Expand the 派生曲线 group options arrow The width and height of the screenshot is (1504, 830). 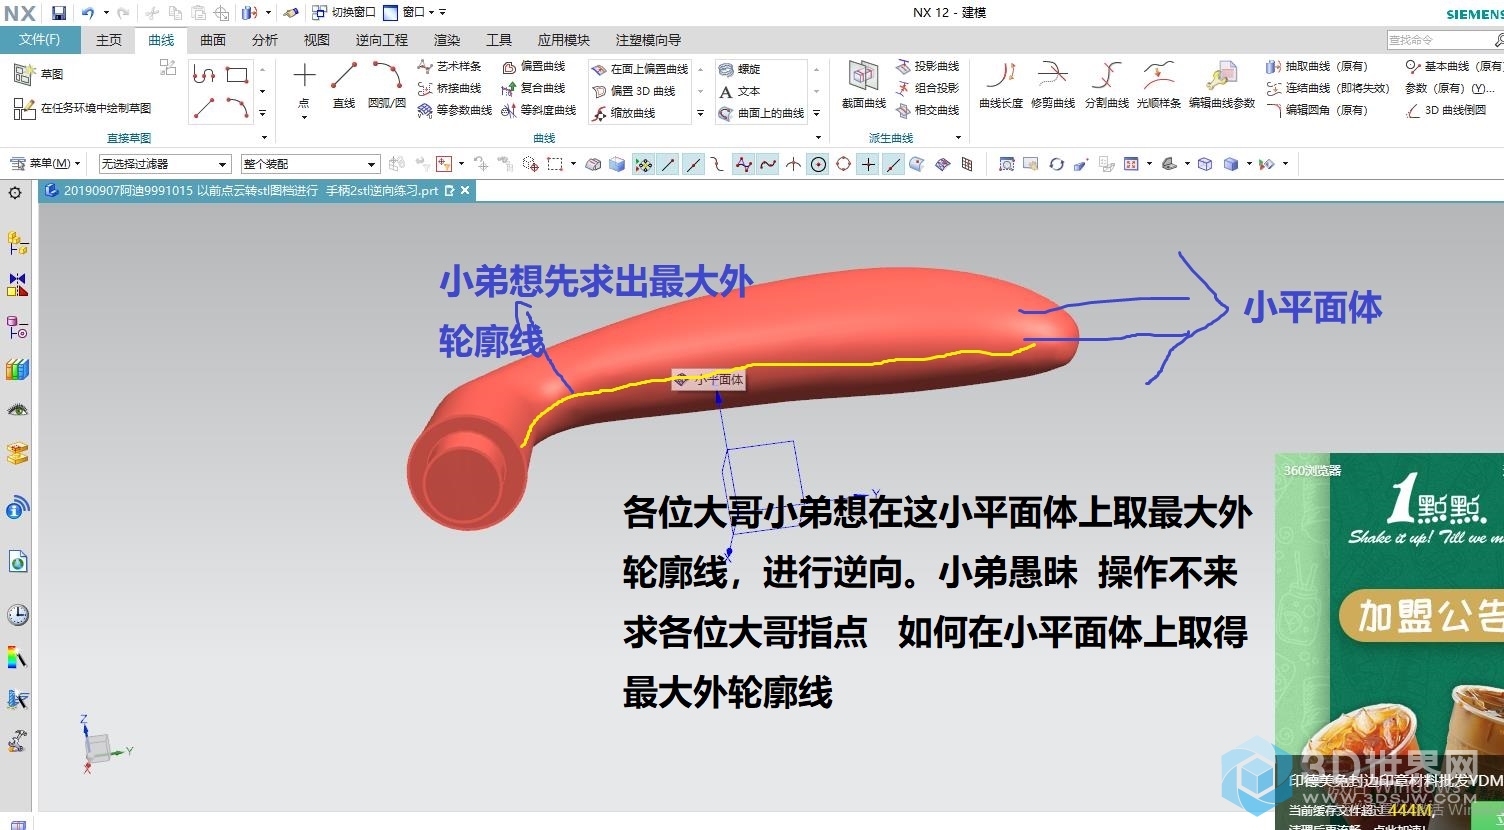(x=958, y=138)
